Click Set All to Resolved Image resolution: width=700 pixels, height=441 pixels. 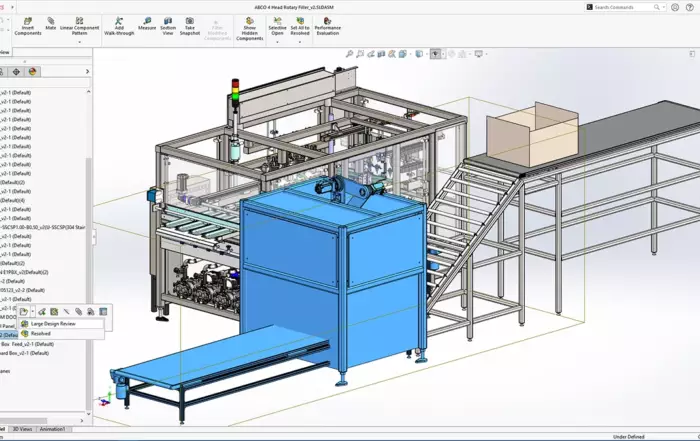coord(300,27)
